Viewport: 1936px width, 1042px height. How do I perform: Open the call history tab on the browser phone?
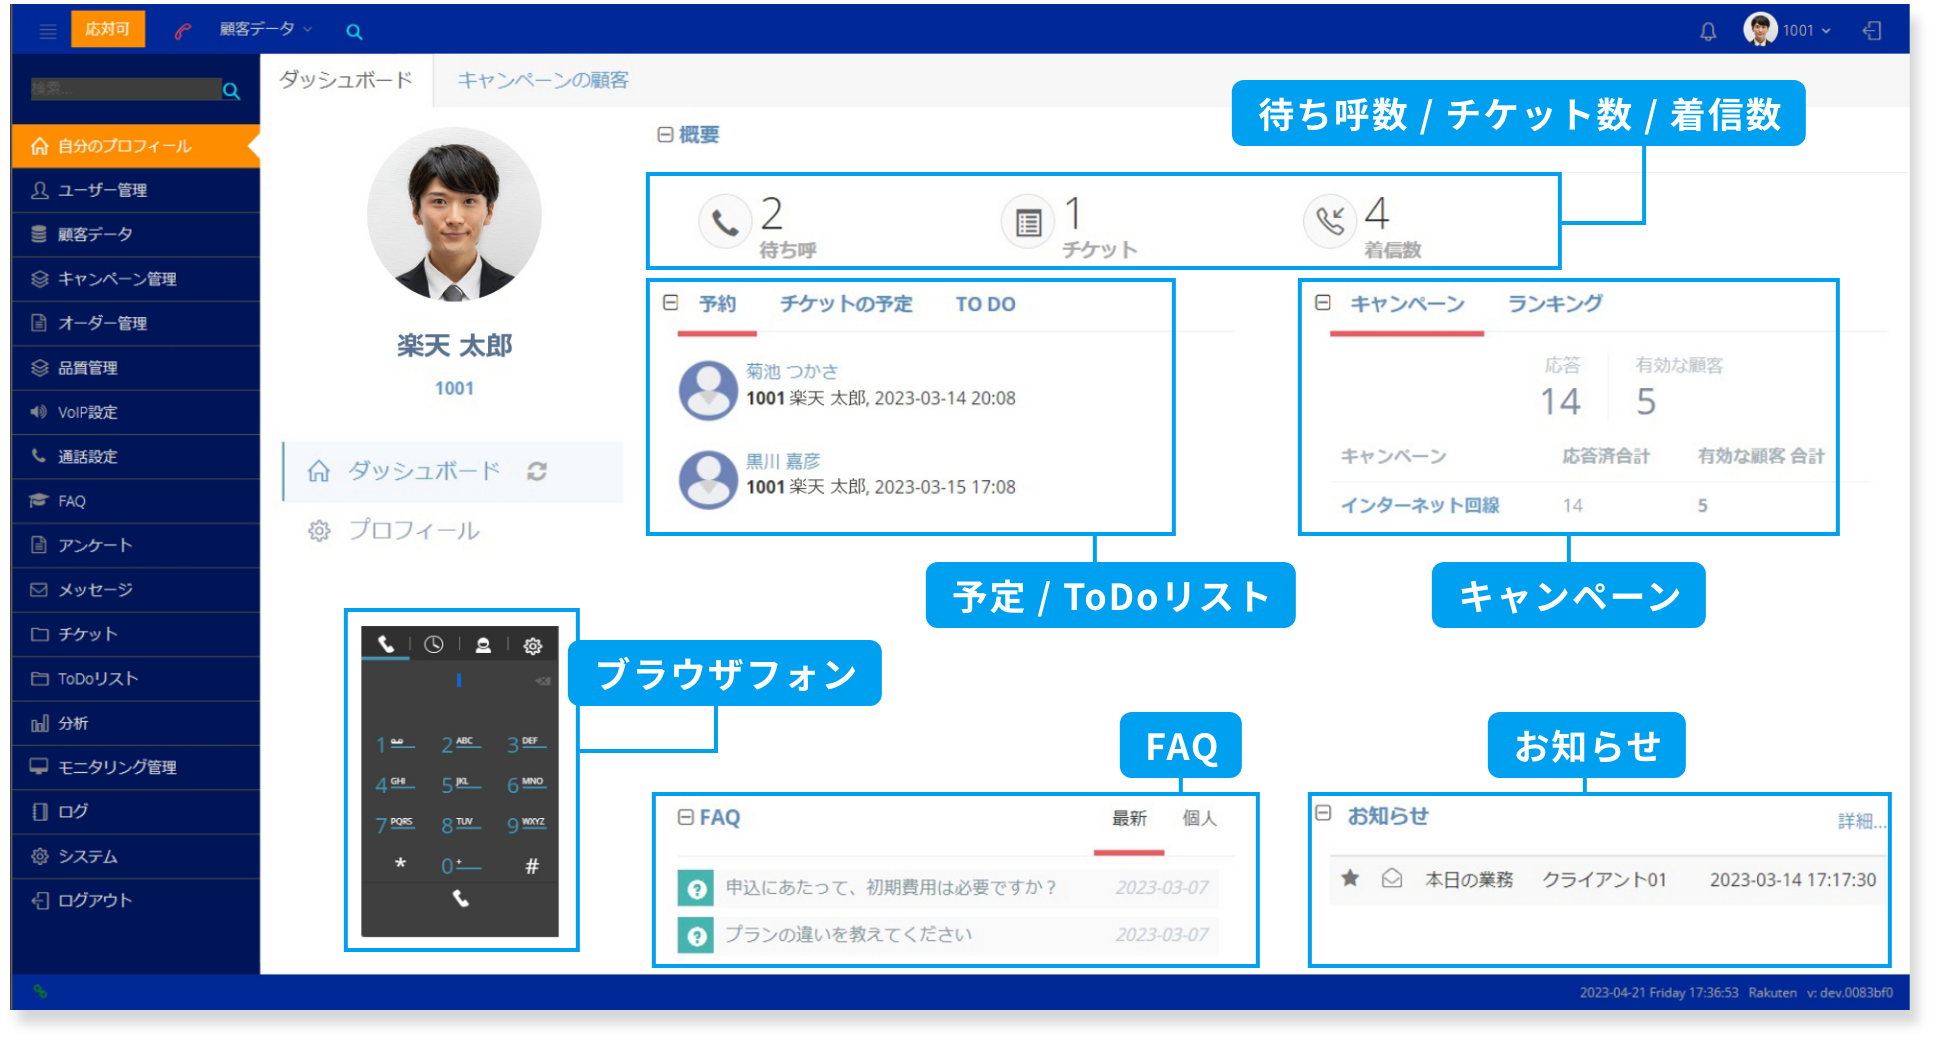(435, 645)
